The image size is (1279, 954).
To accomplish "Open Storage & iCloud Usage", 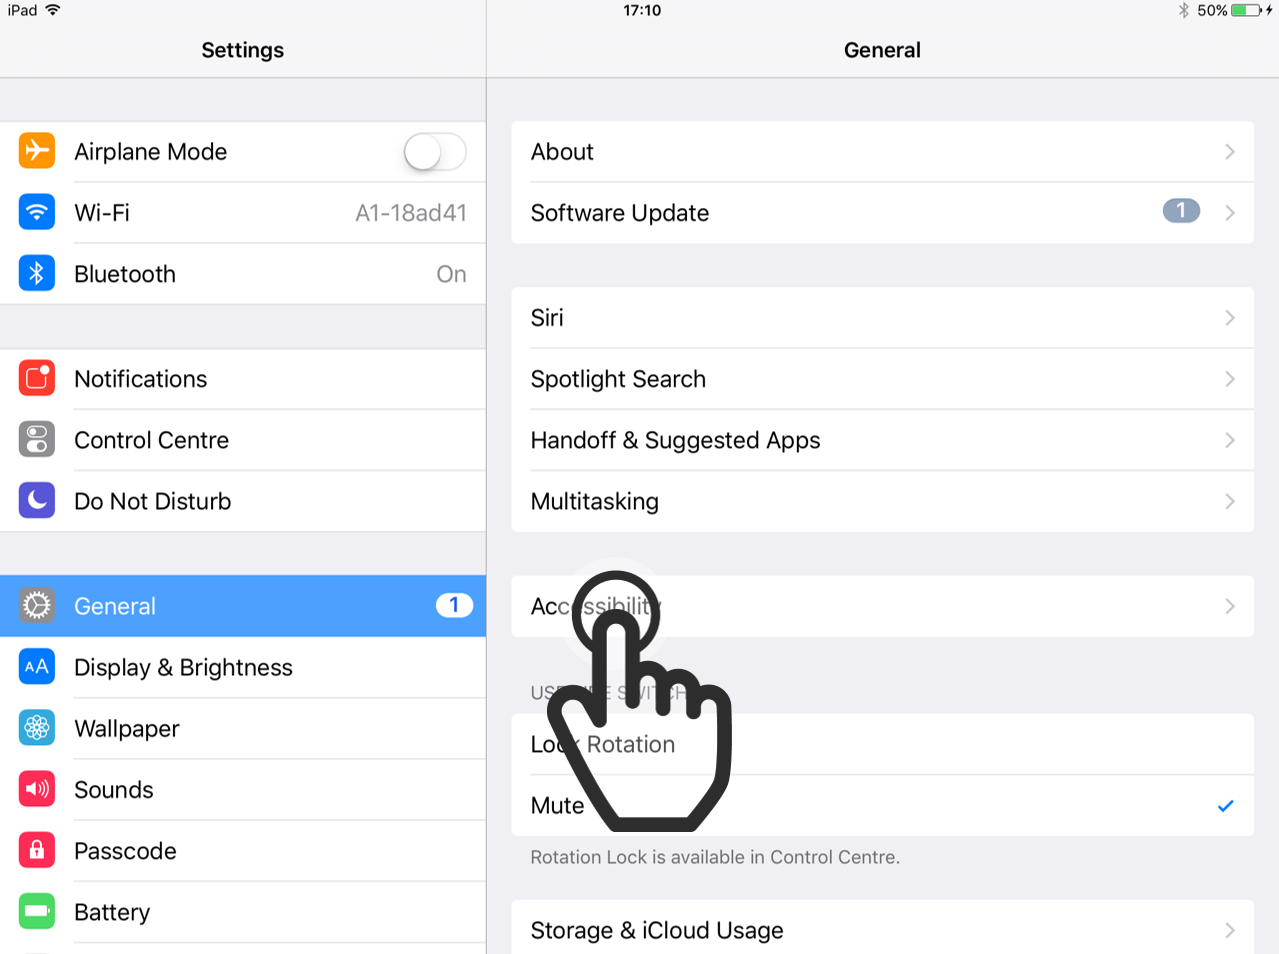I will pyautogui.click(x=882, y=927).
